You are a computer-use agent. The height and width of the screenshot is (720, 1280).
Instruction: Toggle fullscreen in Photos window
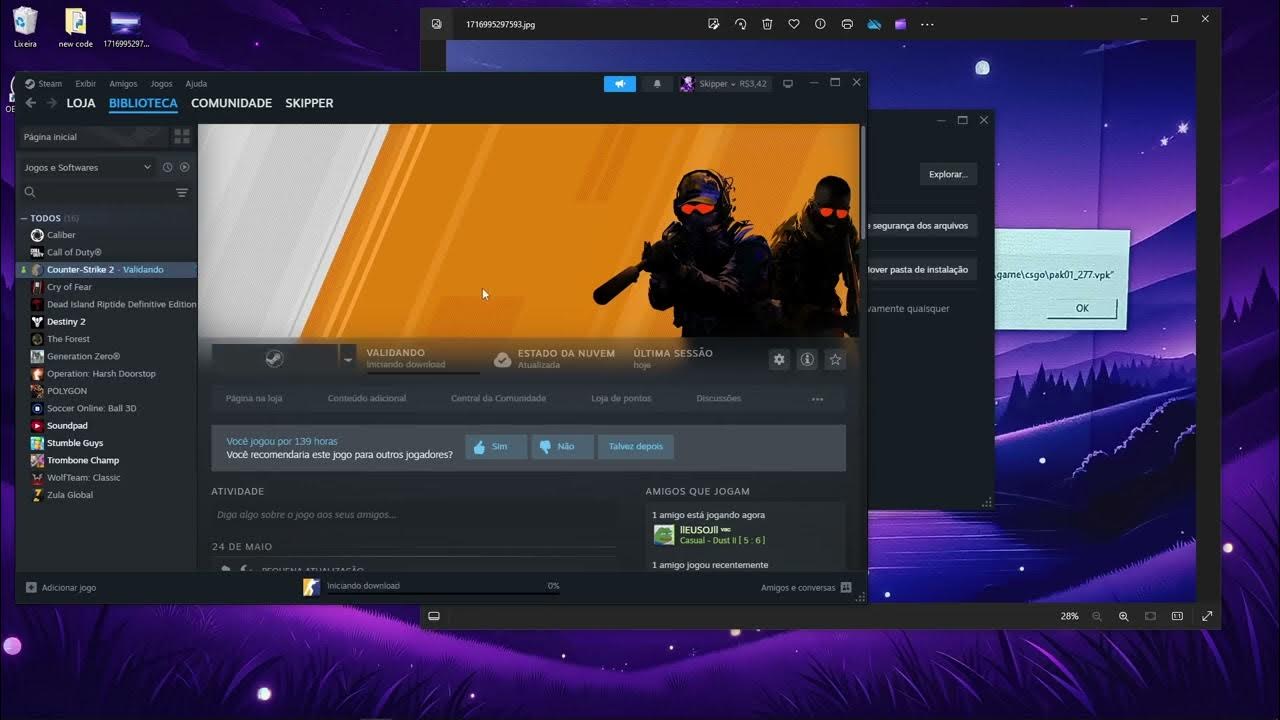click(x=1207, y=616)
